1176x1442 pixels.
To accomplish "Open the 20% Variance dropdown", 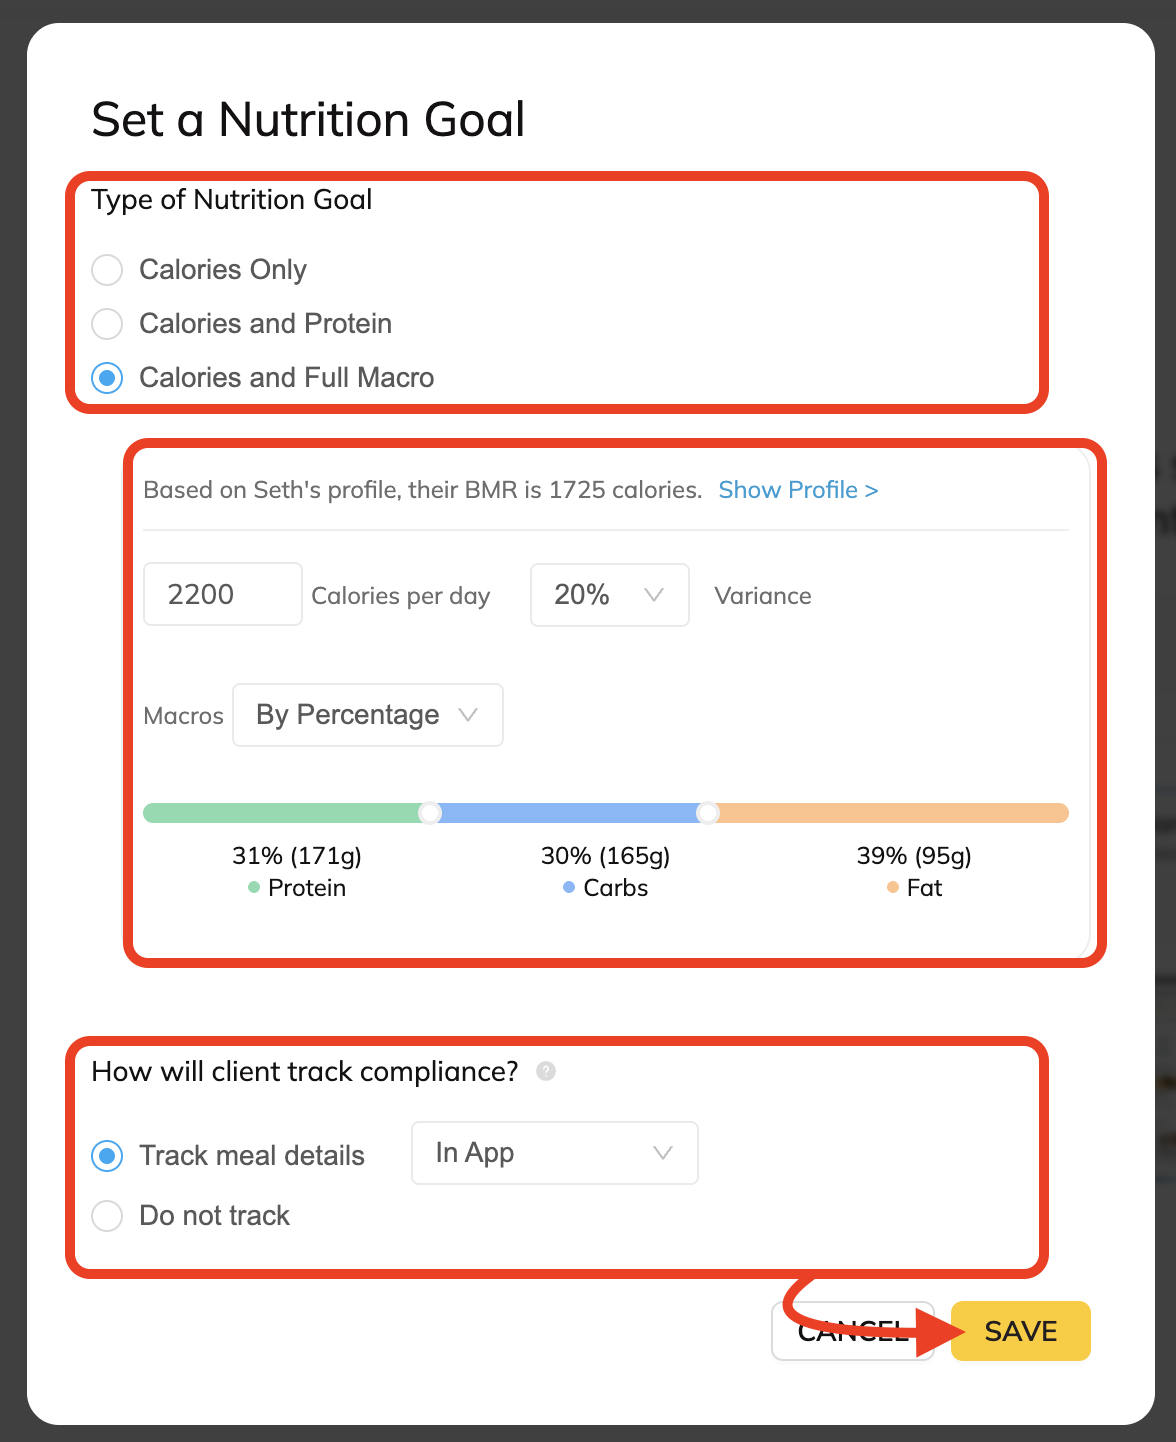I will point(609,595).
